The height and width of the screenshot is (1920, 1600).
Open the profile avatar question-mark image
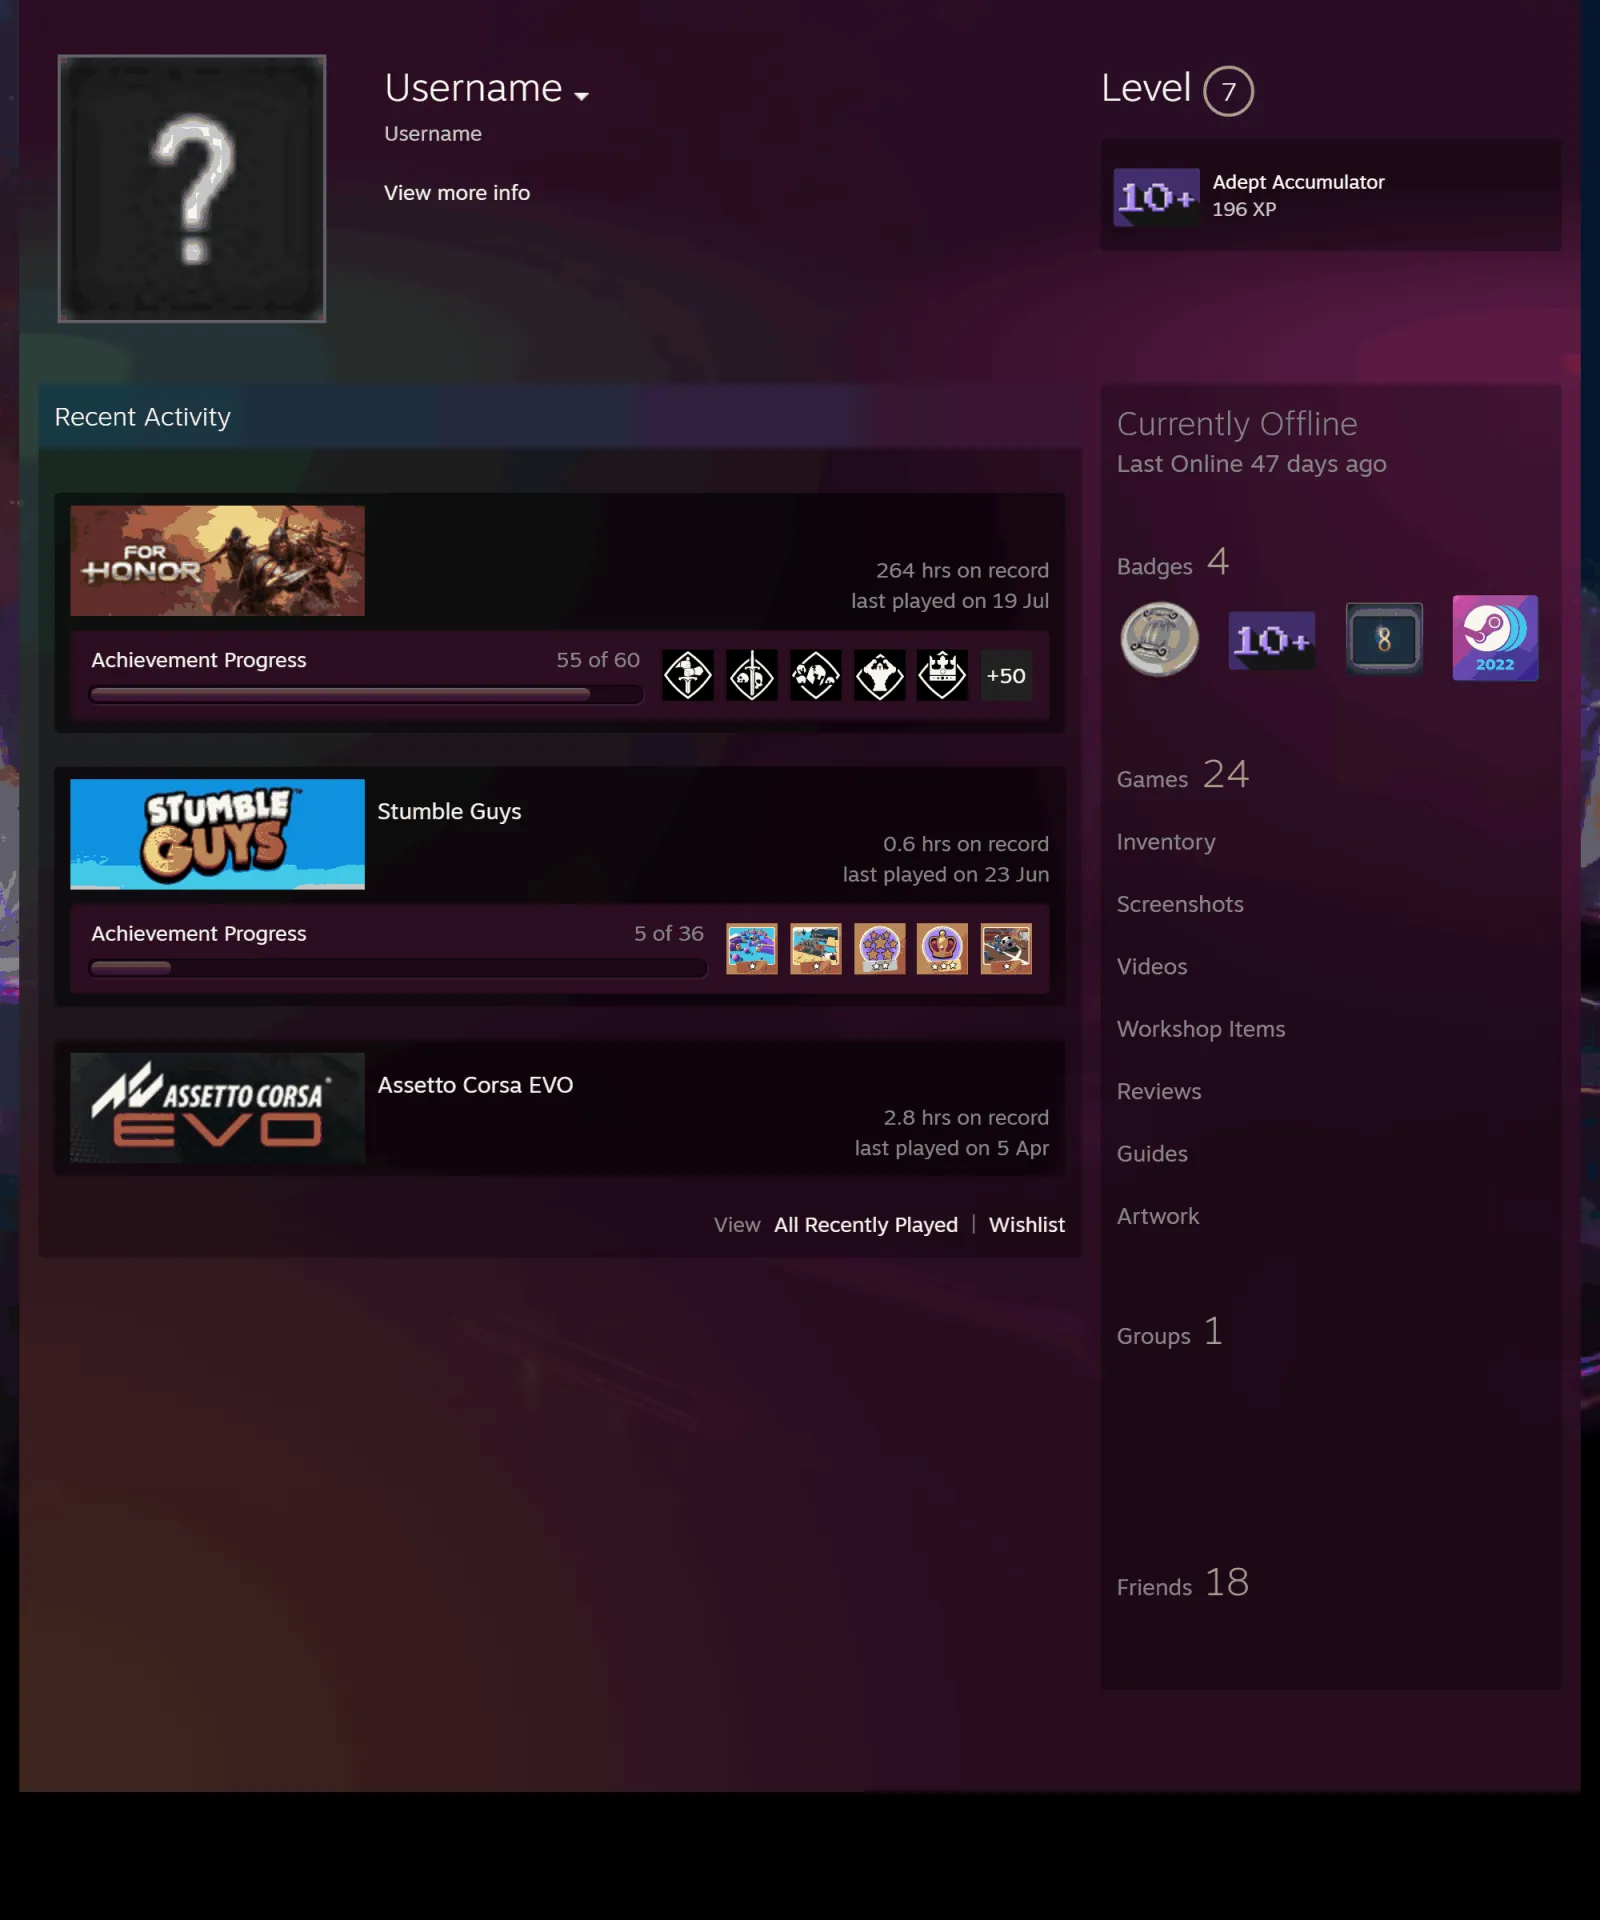[x=192, y=188]
